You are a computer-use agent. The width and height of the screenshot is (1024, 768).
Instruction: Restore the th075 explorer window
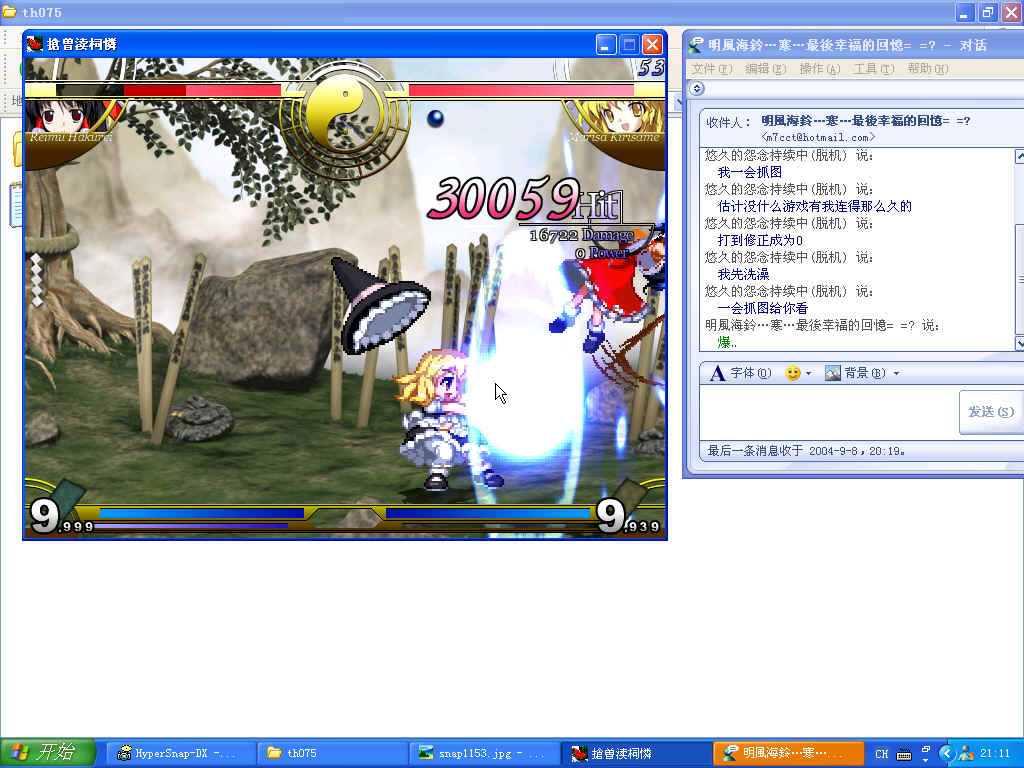pyautogui.click(x=987, y=12)
